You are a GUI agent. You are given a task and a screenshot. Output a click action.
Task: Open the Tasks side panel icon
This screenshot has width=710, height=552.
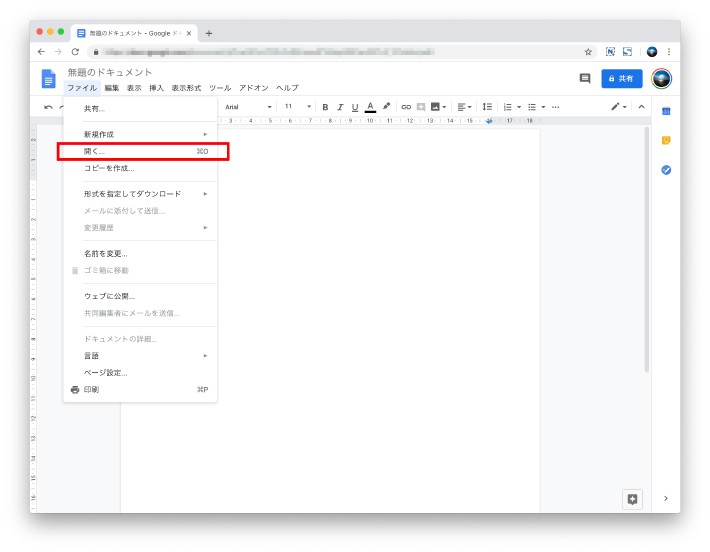(x=666, y=170)
